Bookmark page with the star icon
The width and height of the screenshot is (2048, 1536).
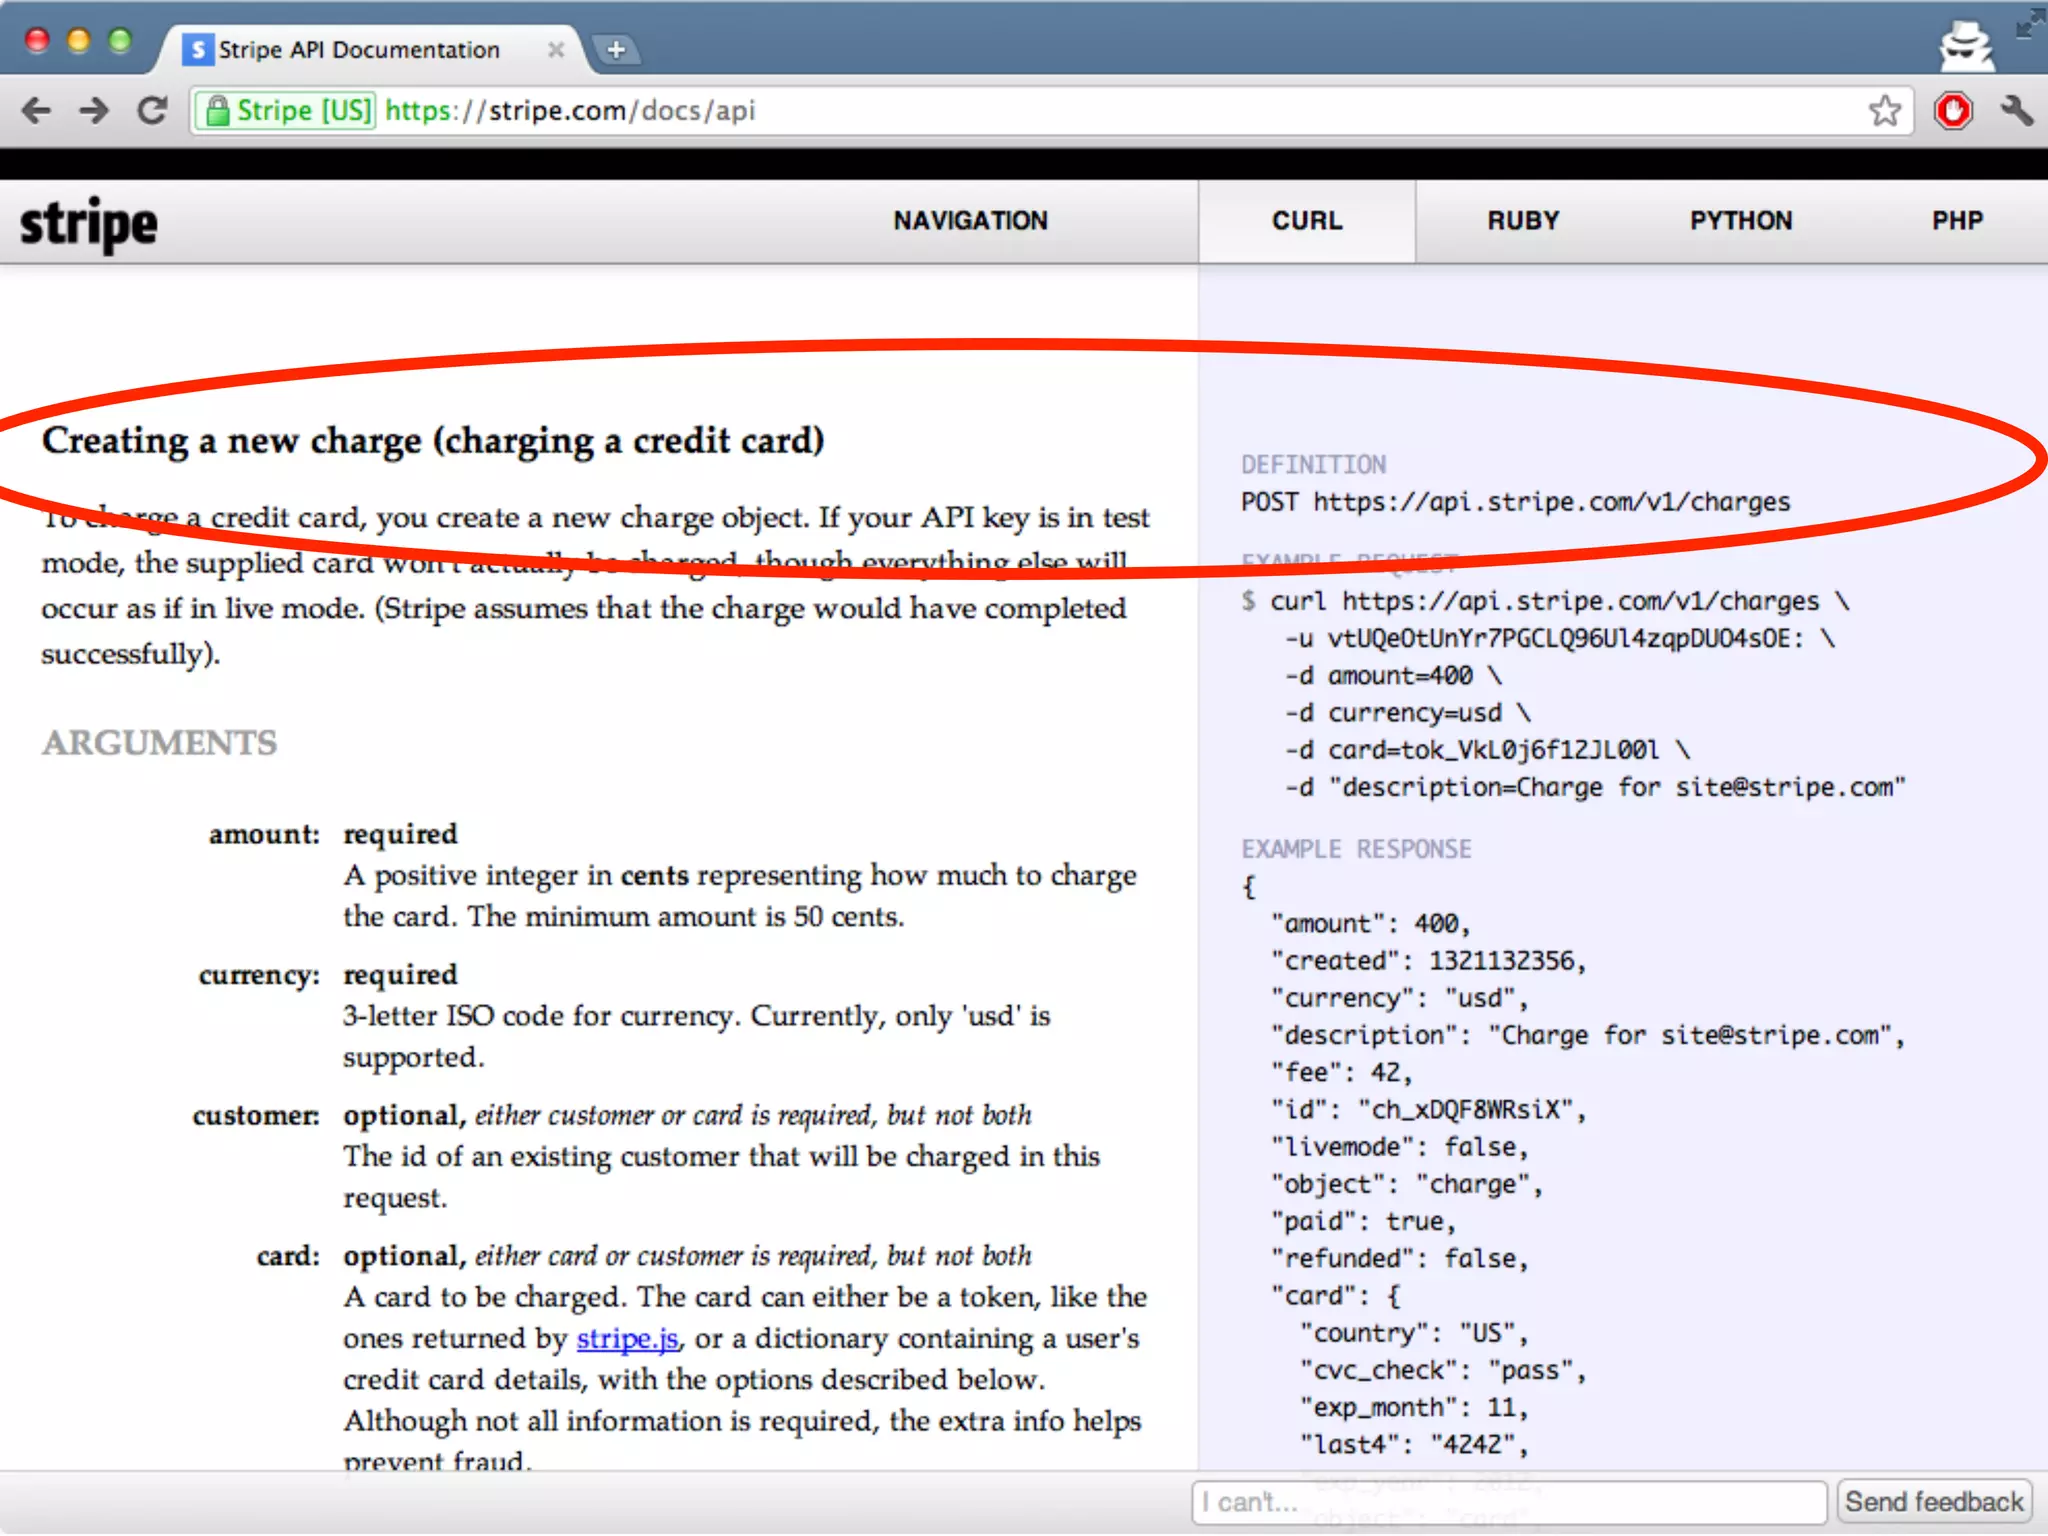[x=1884, y=110]
